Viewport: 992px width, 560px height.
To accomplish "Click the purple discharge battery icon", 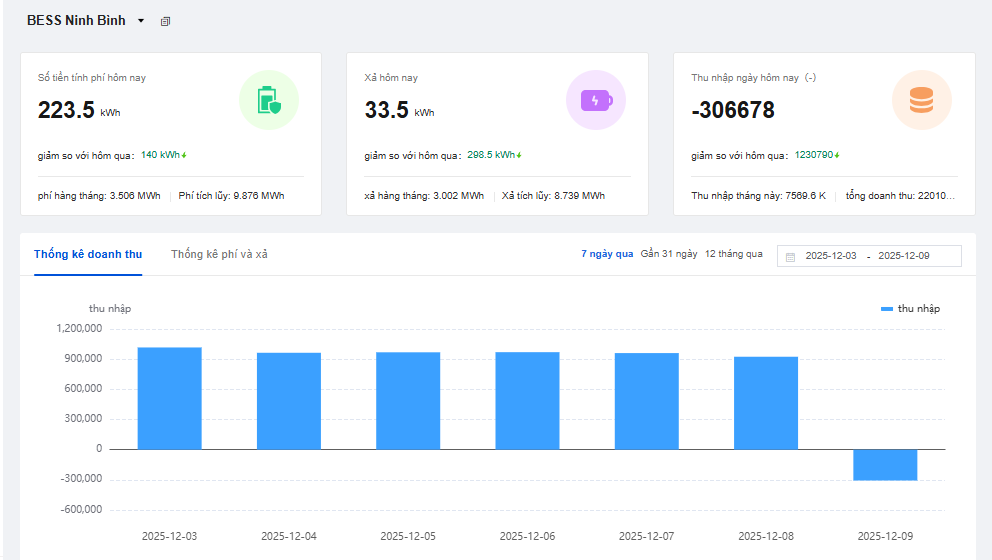I will 595,100.
